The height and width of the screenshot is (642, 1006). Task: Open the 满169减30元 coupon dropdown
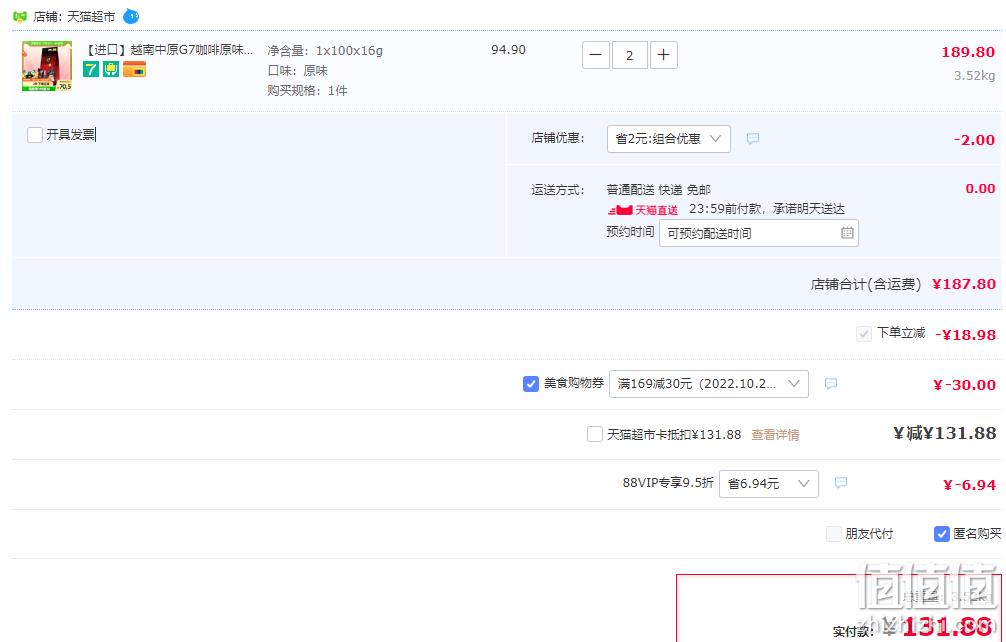[708, 384]
